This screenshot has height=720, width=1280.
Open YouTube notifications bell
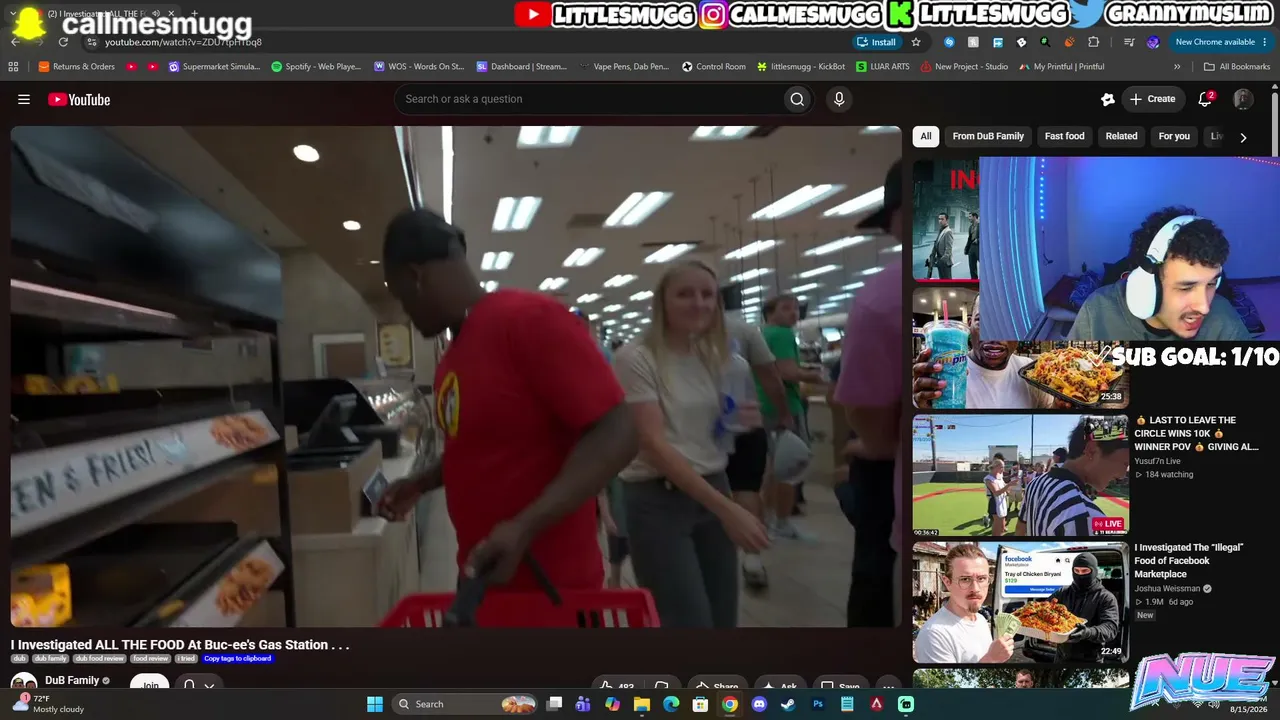point(1205,99)
